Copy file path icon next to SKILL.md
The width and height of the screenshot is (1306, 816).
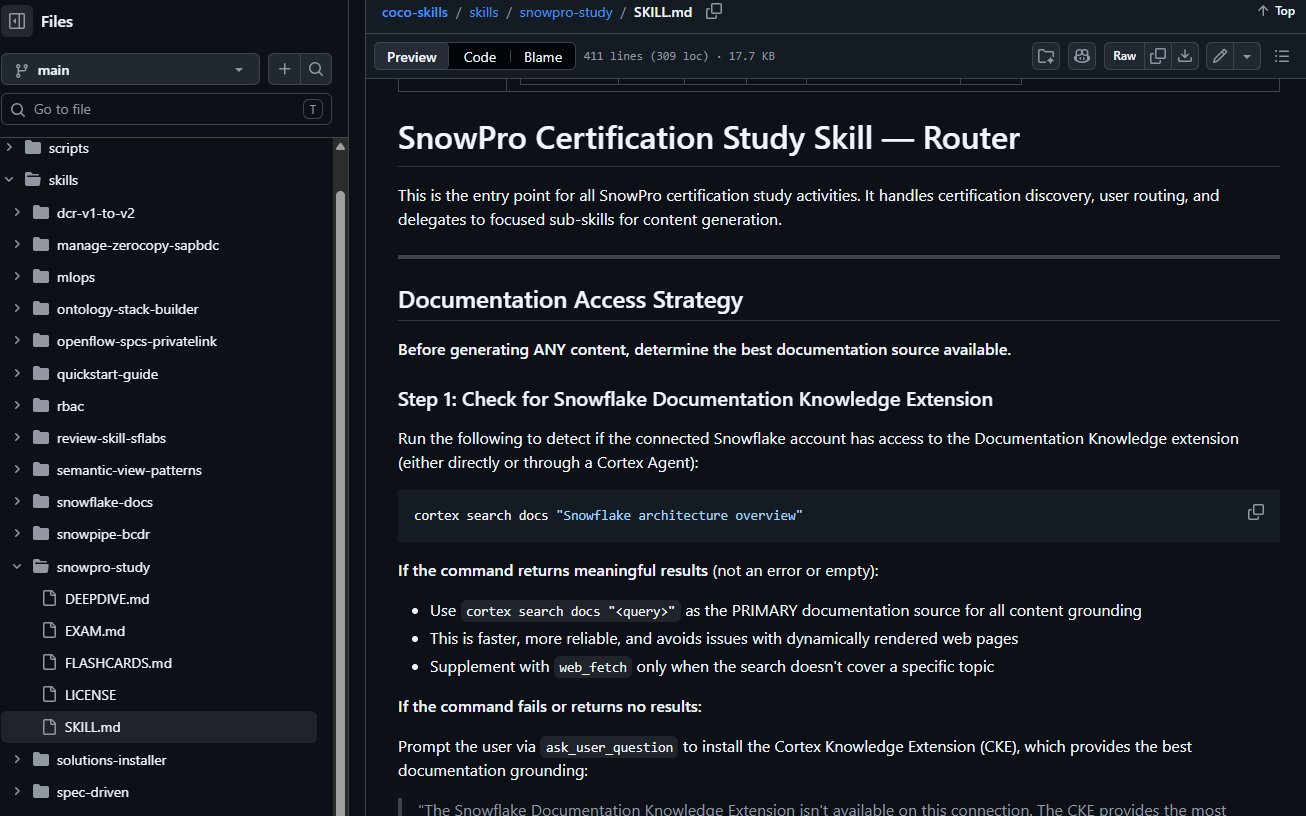tap(713, 12)
